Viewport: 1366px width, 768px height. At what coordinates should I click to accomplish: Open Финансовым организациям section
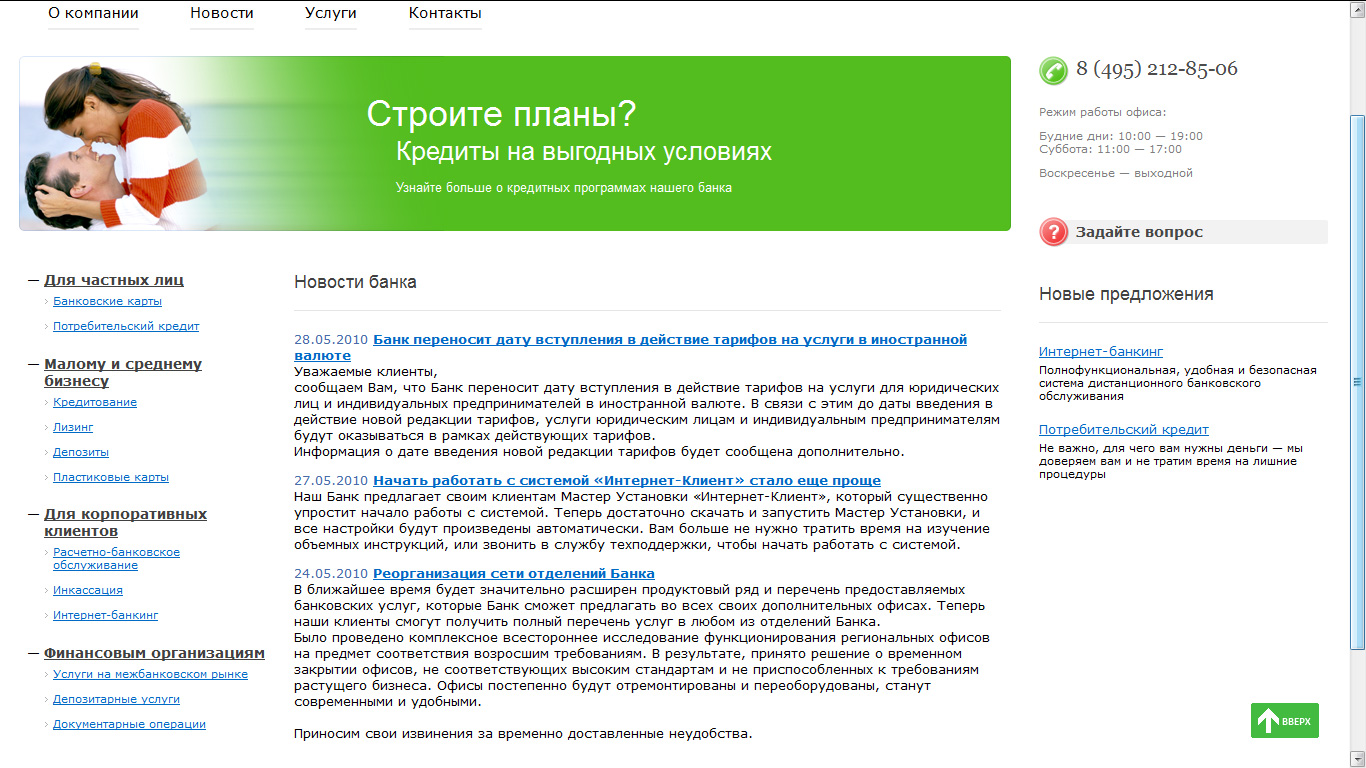154,653
